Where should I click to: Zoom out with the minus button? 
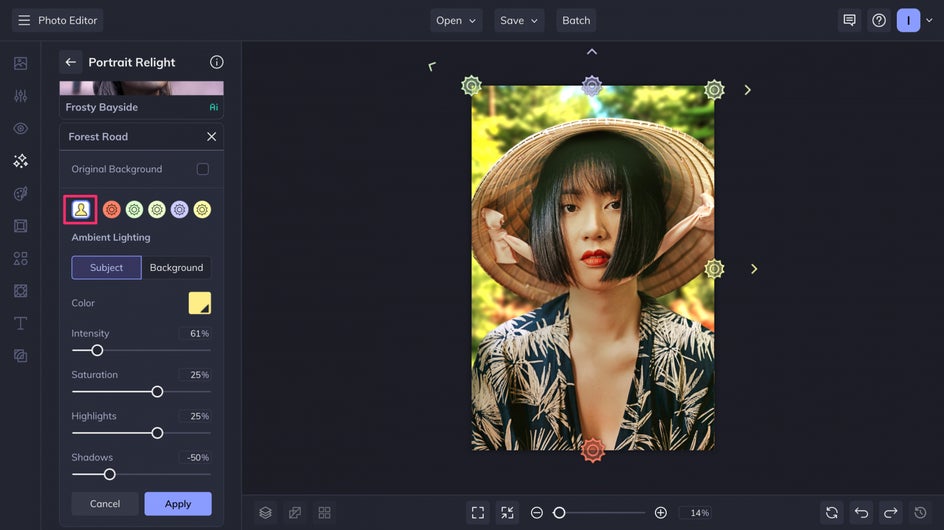[x=537, y=513]
